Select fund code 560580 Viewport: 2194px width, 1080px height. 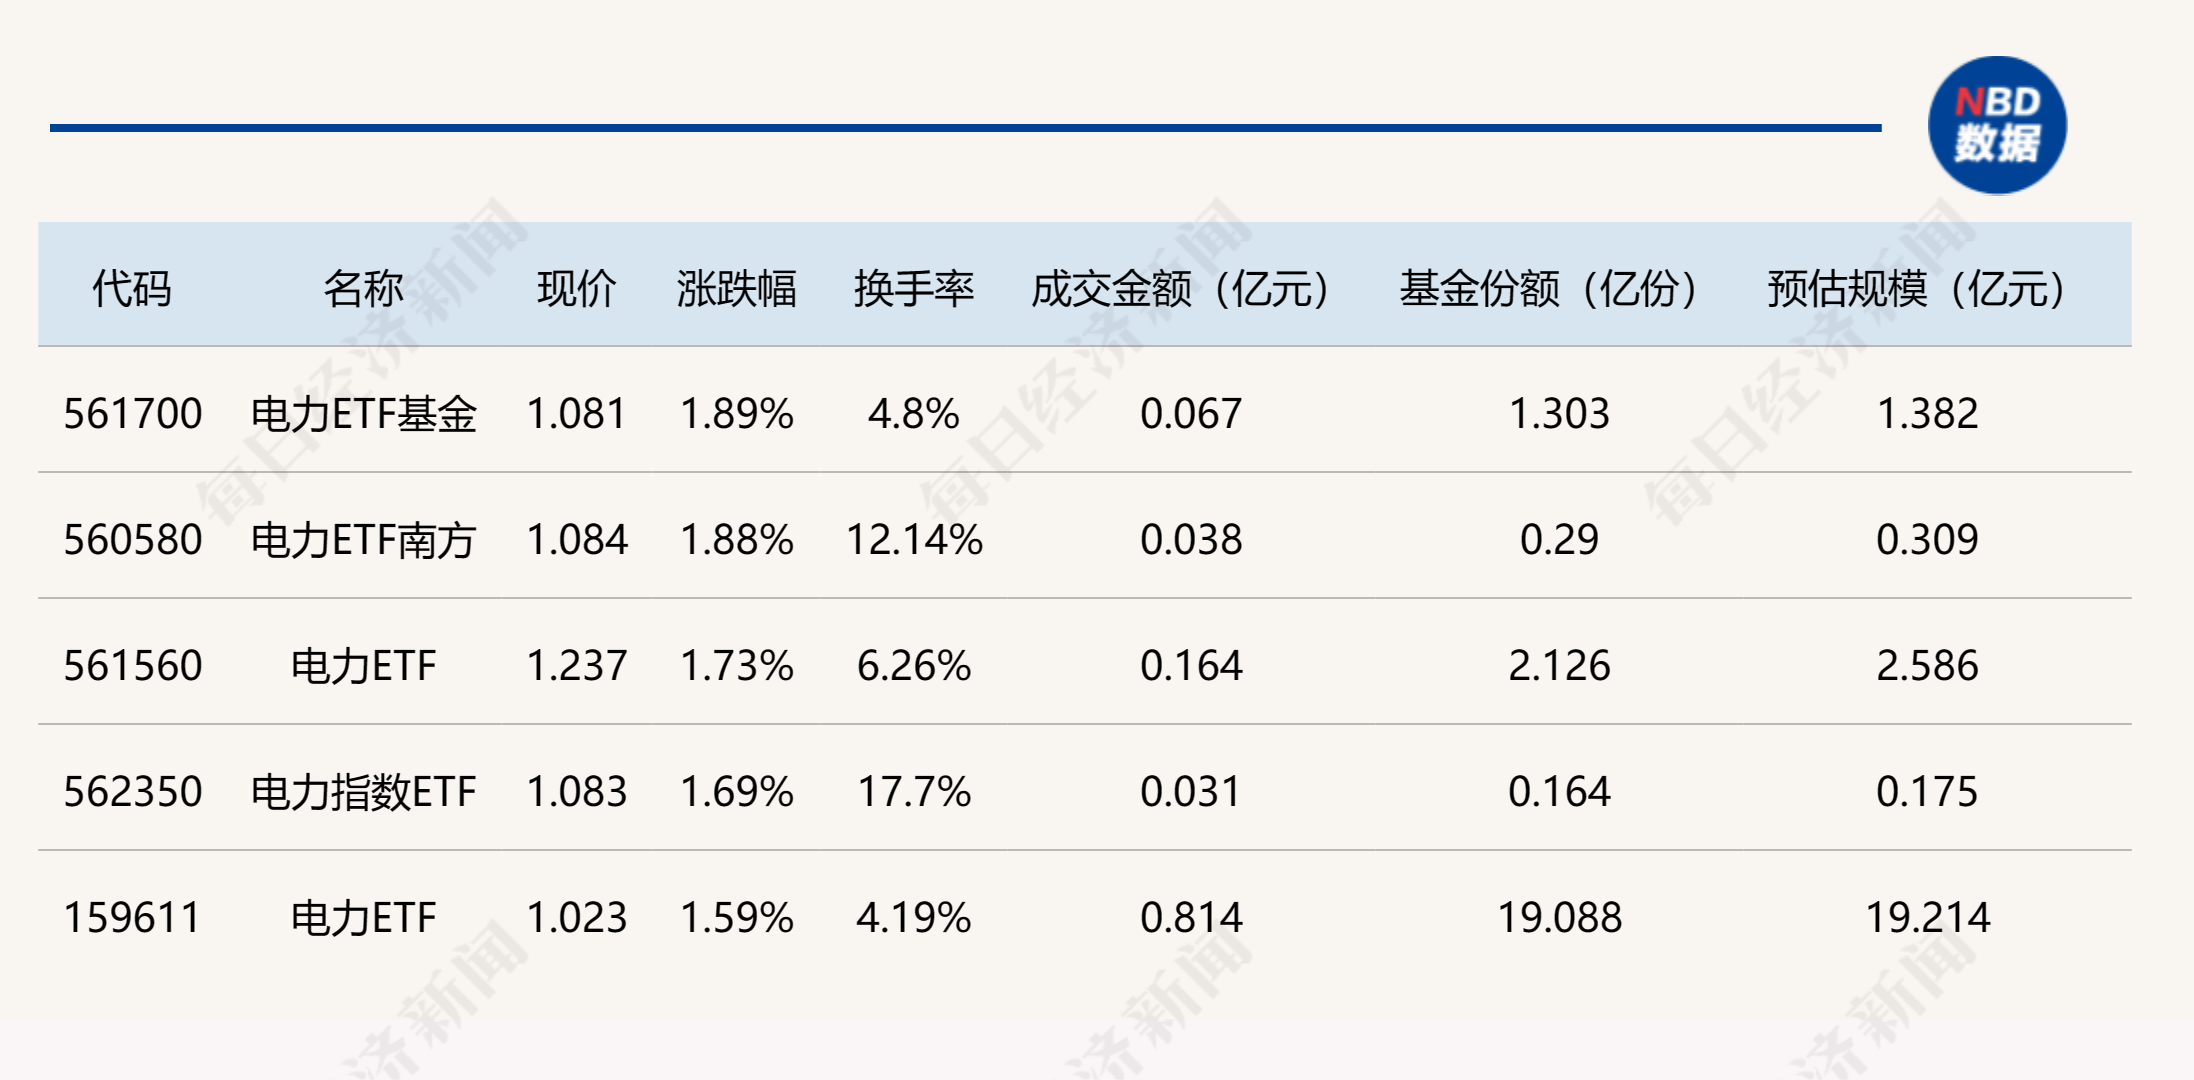click(133, 539)
